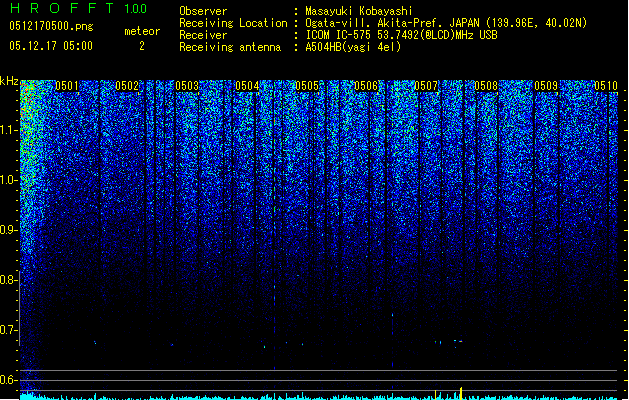Click the 0509 time marker
The height and width of the screenshot is (400, 629).
[546, 86]
